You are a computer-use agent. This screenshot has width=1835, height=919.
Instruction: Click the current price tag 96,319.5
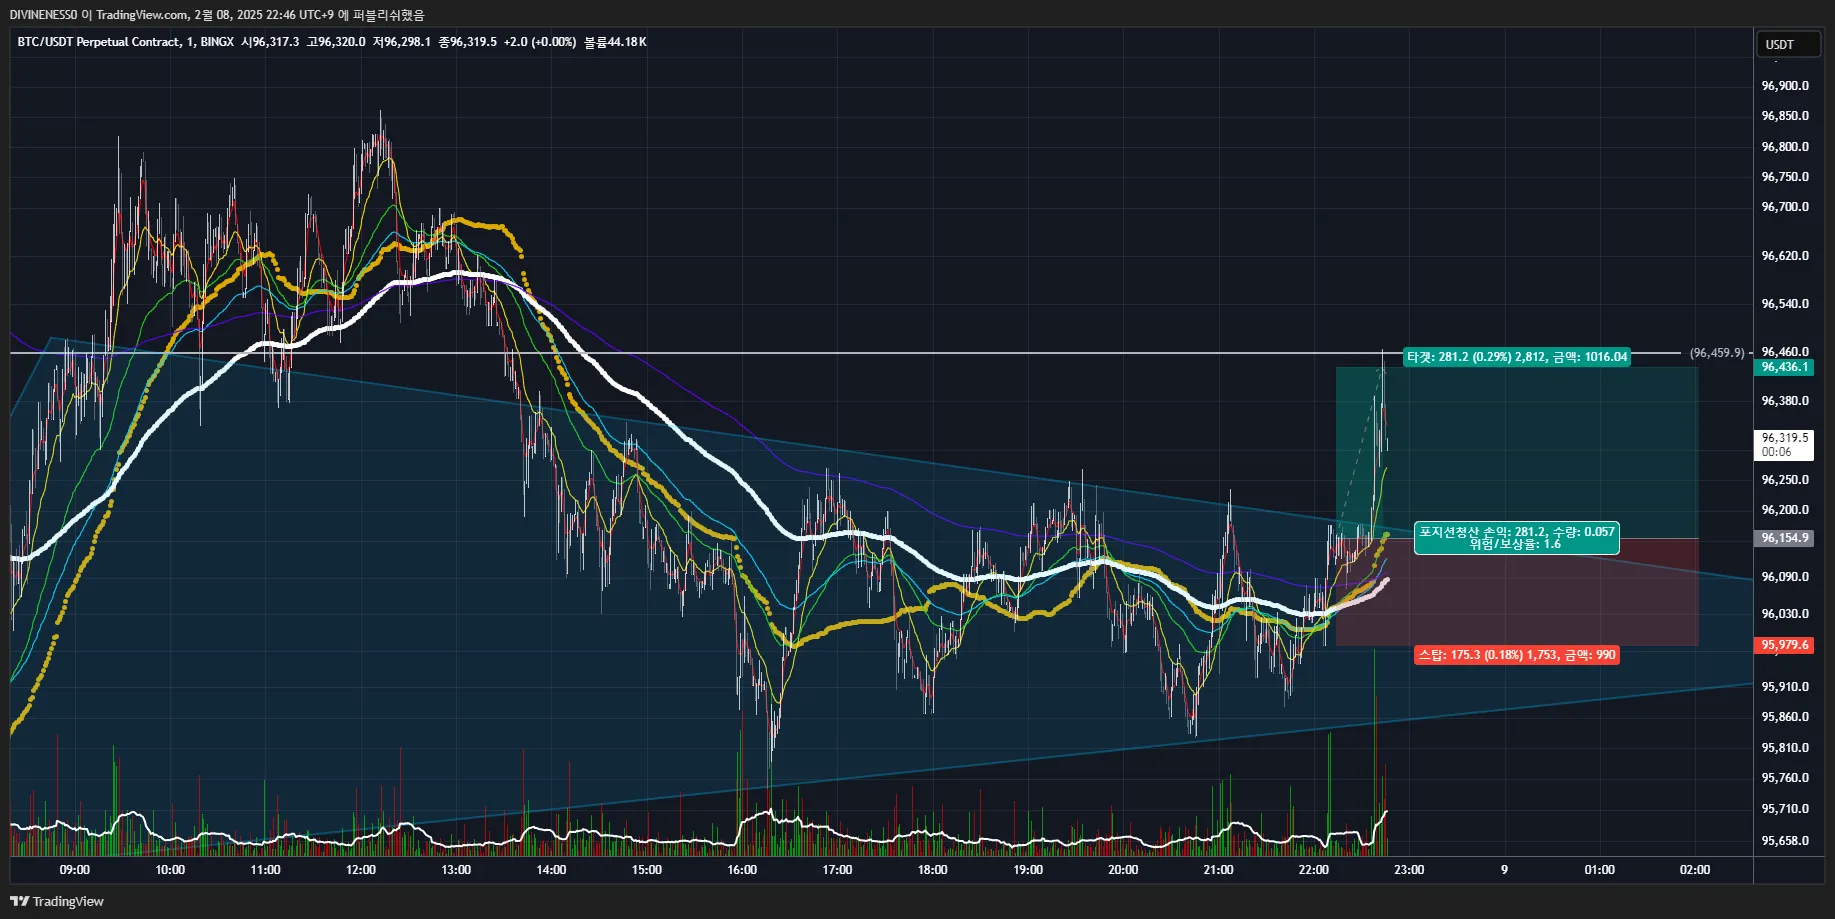coord(1785,444)
